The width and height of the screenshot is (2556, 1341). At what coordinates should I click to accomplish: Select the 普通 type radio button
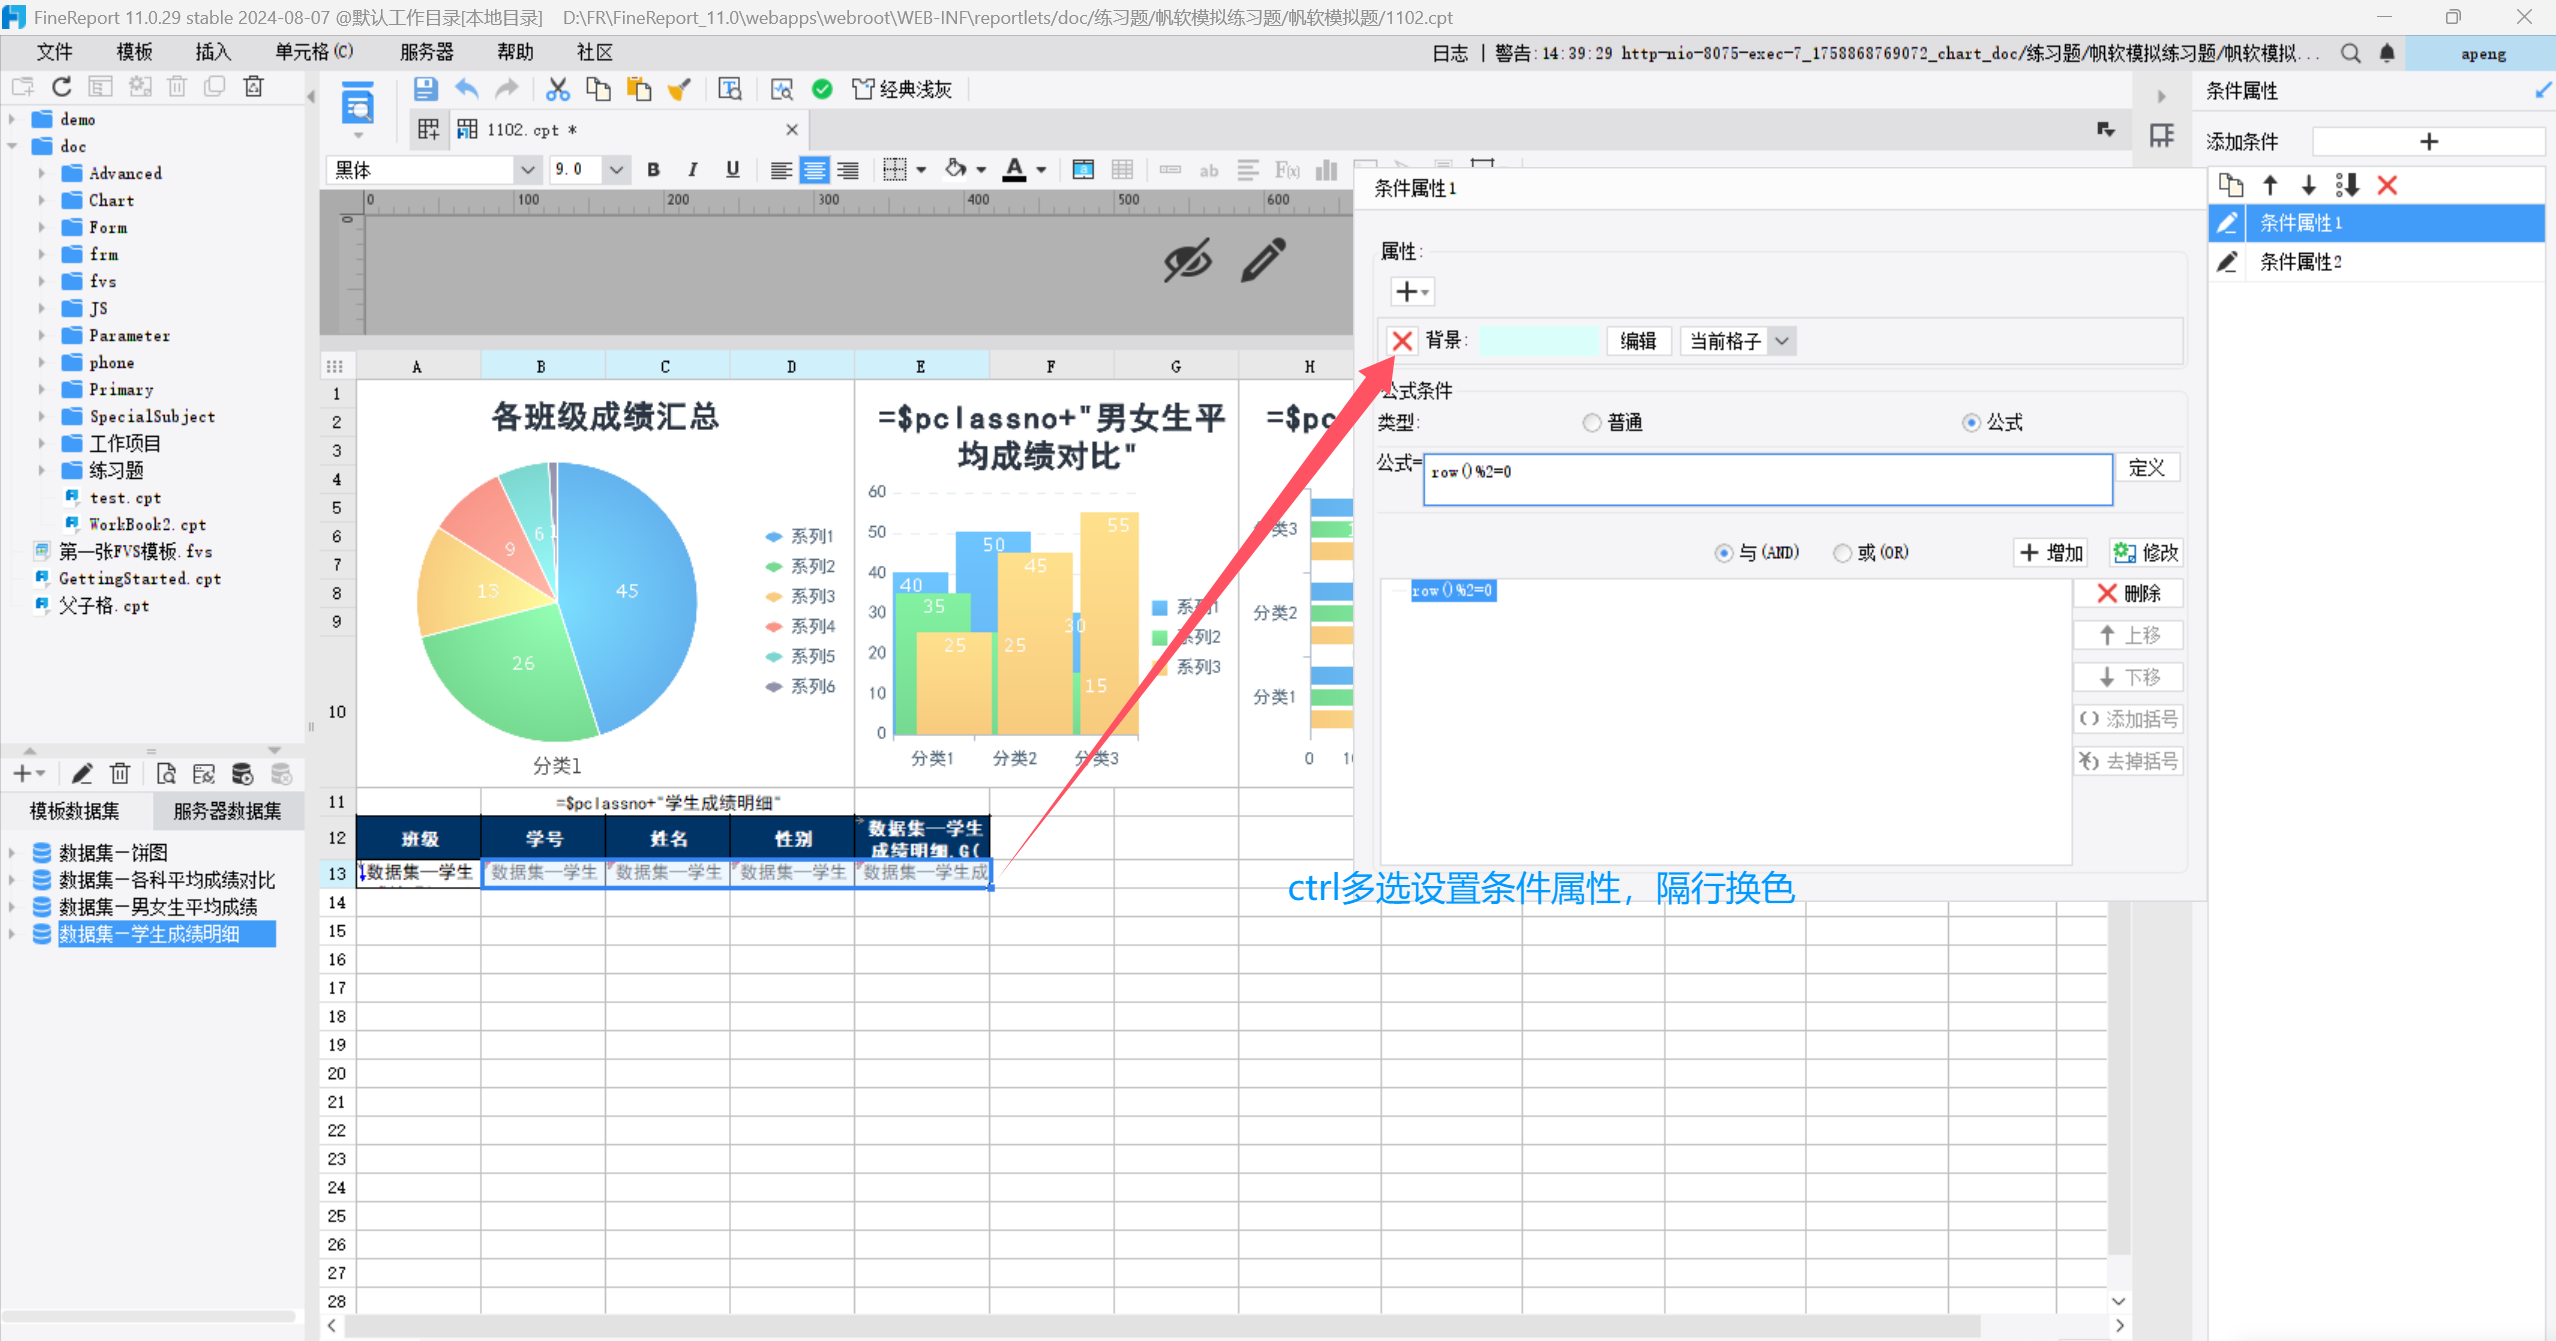[x=1591, y=423]
